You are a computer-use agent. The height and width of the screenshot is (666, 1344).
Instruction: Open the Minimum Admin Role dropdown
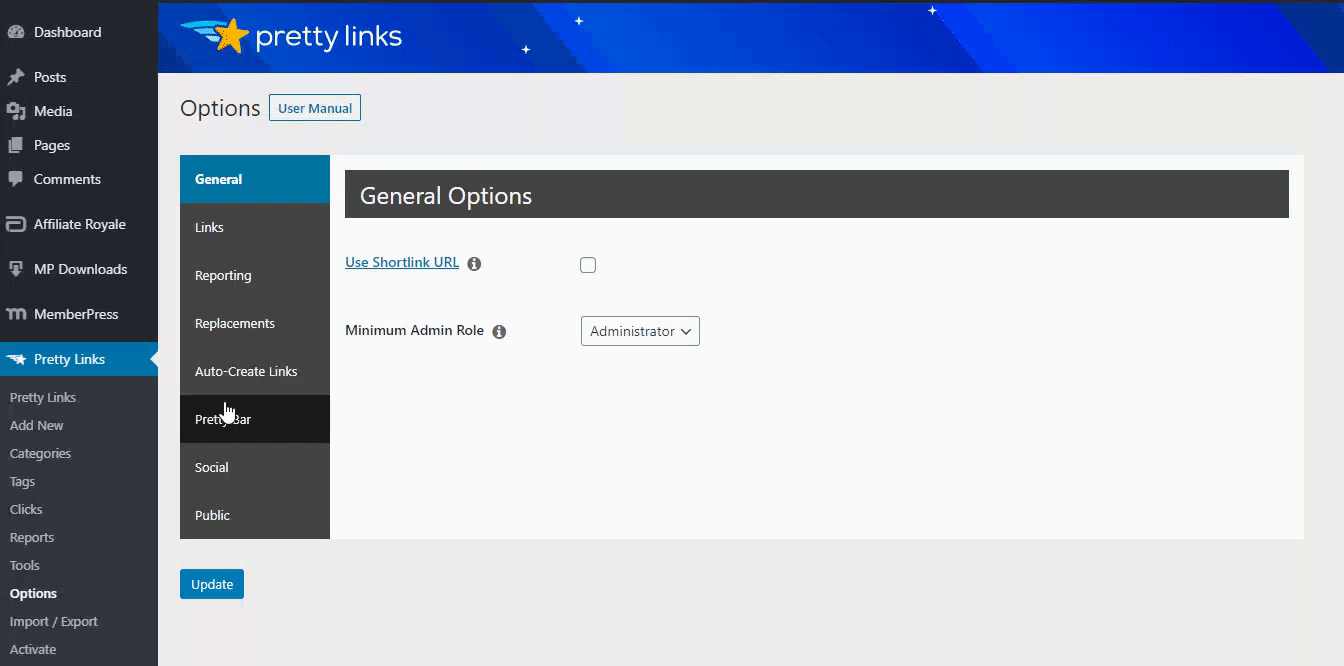(x=640, y=331)
